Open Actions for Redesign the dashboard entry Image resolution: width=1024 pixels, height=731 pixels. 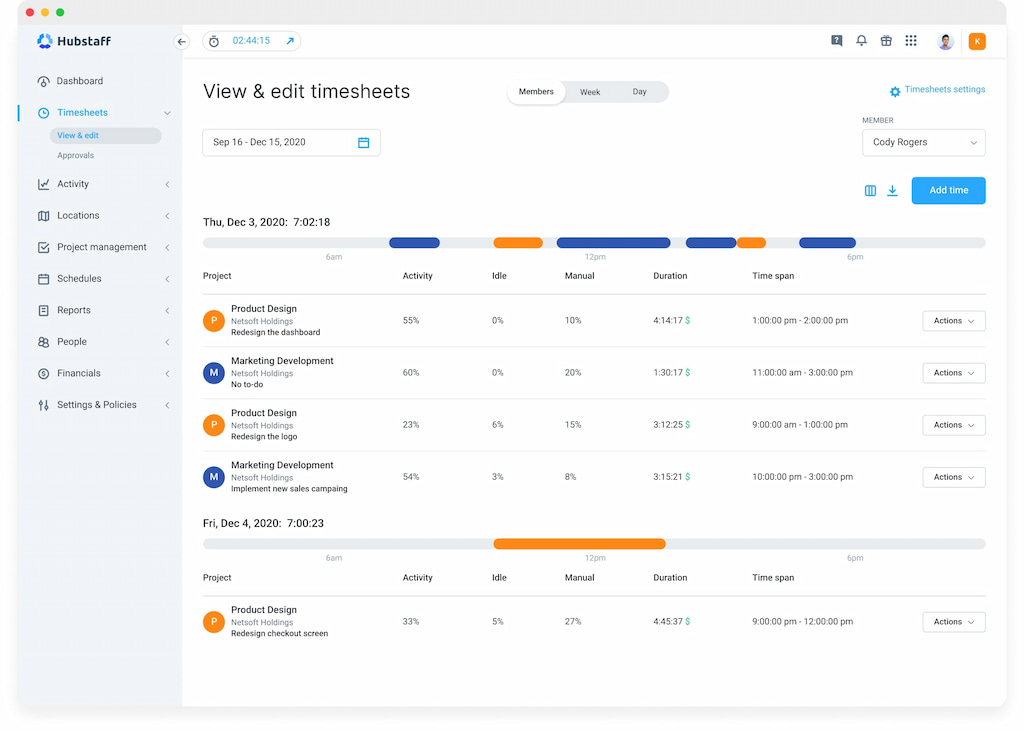click(x=952, y=320)
